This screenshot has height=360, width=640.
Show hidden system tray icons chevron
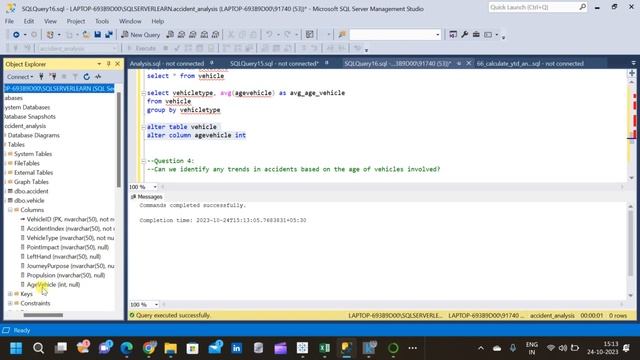point(481,348)
